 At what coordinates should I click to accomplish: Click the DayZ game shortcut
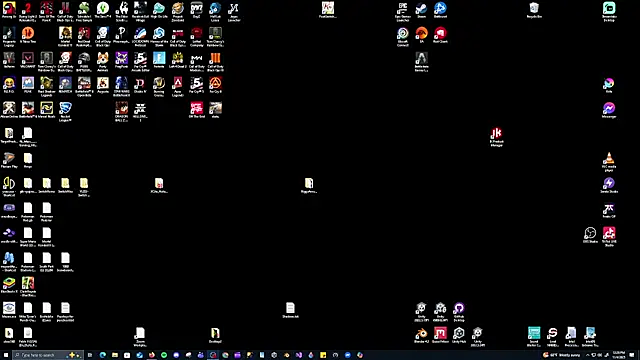click(x=197, y=10)
